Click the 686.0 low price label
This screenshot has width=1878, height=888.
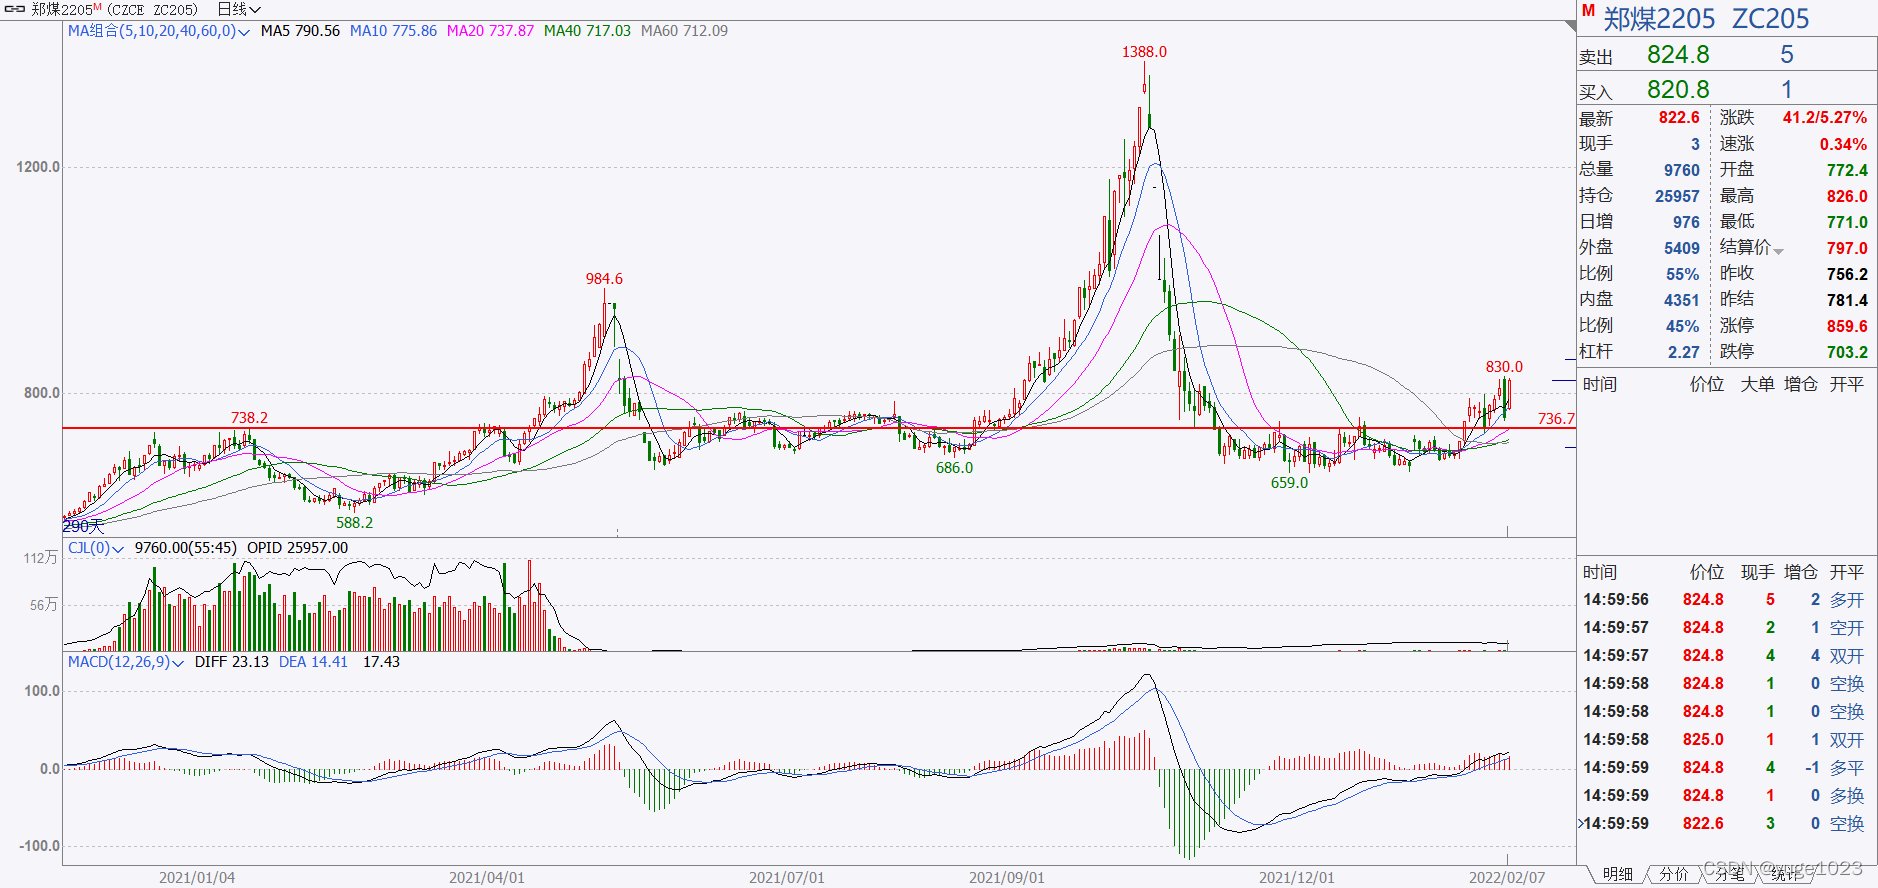tap(954, 468)
